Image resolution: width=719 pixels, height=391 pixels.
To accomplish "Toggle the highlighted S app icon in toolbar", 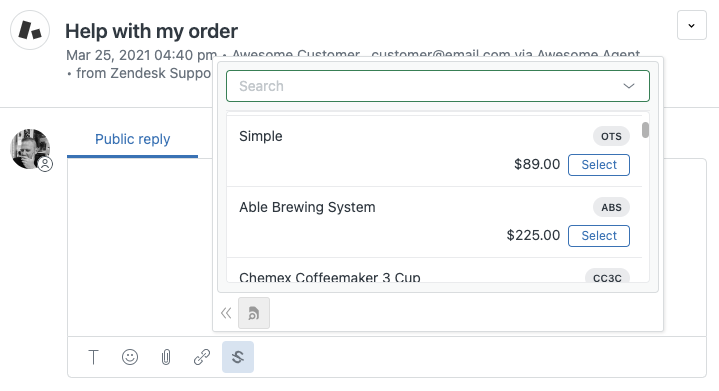I will pos(238,357).
